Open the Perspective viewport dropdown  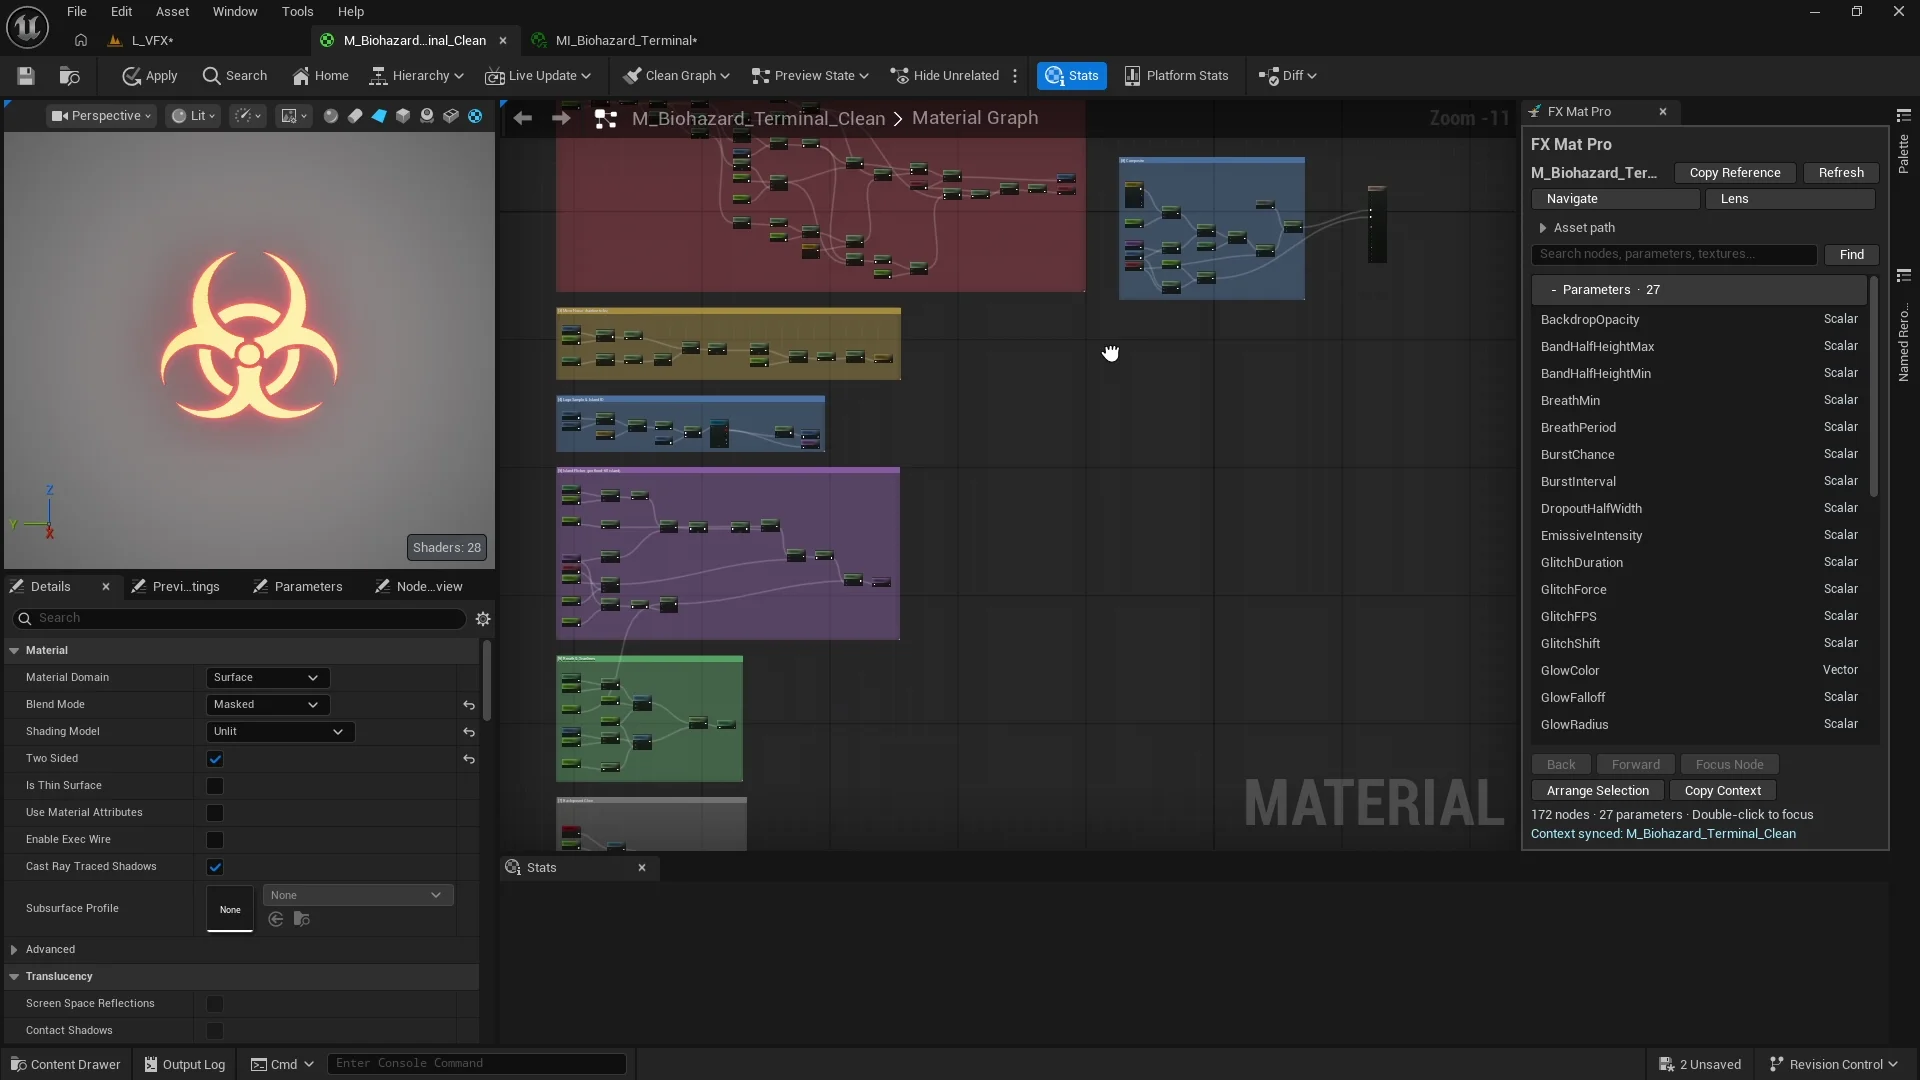tap(101, 116)
